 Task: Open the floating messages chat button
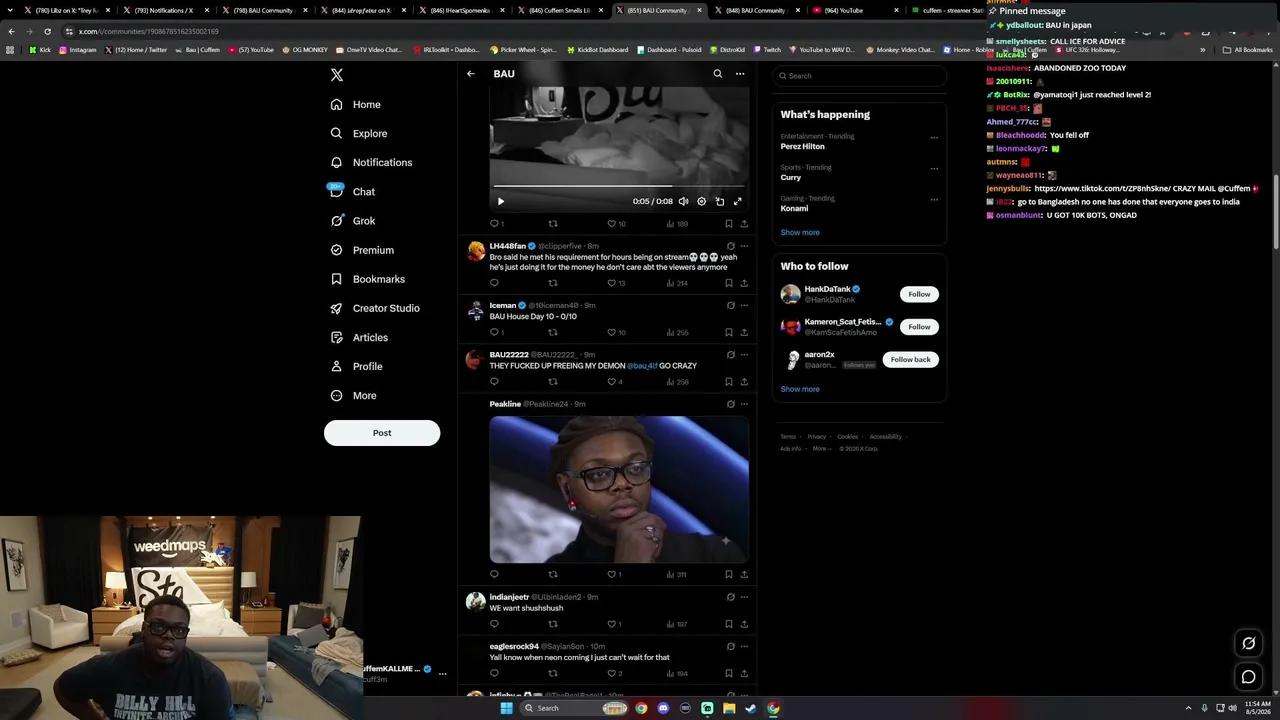coord(1248,677)
